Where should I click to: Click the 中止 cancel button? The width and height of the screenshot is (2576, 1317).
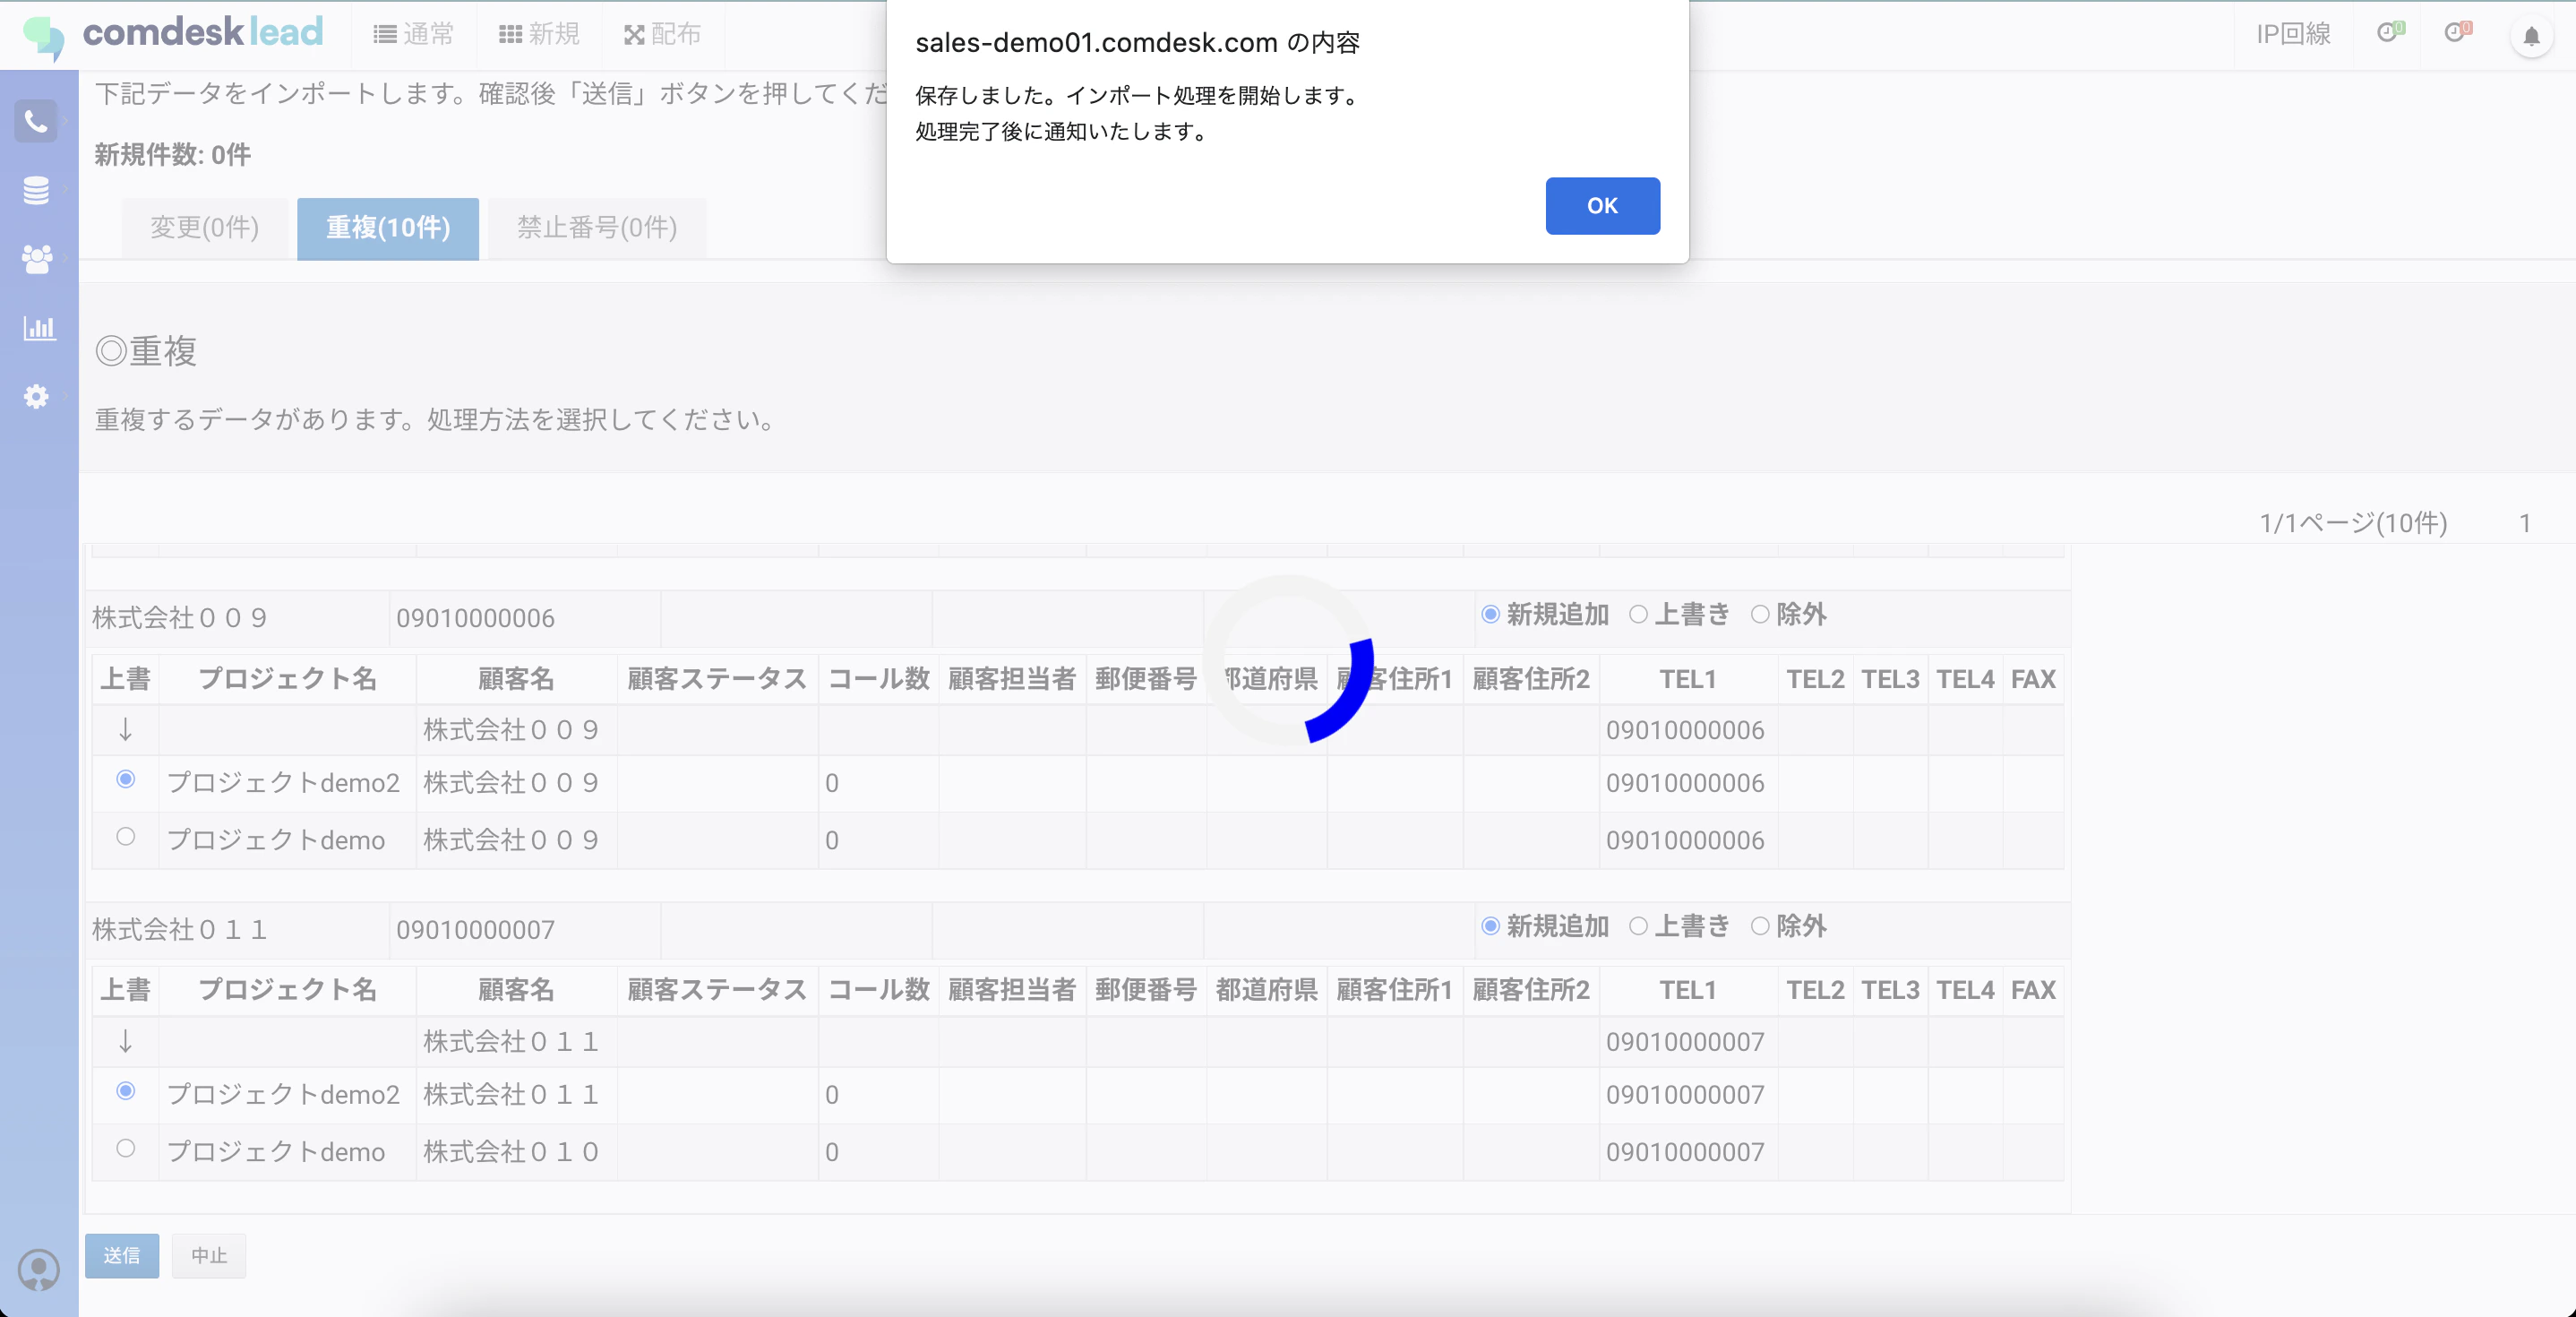[x=209, y=1256]
